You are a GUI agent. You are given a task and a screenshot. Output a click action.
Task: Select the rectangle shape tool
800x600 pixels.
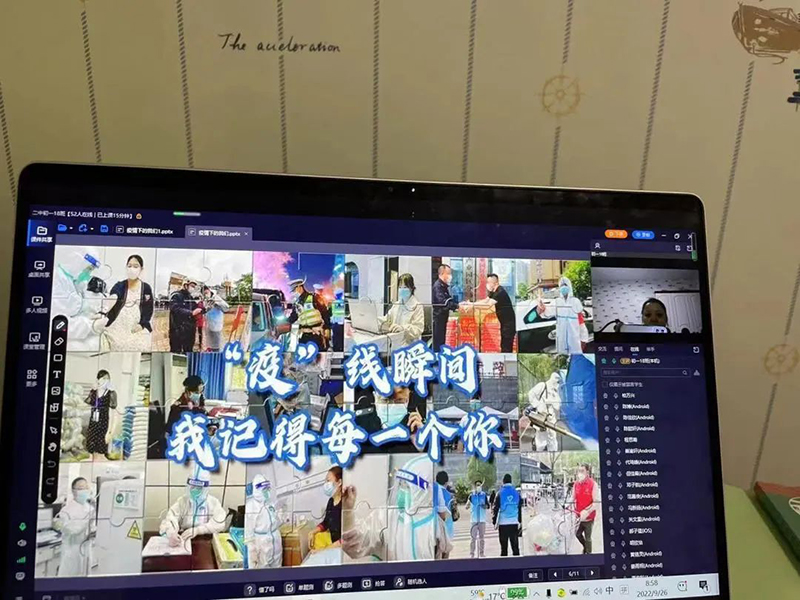(58, 358)
